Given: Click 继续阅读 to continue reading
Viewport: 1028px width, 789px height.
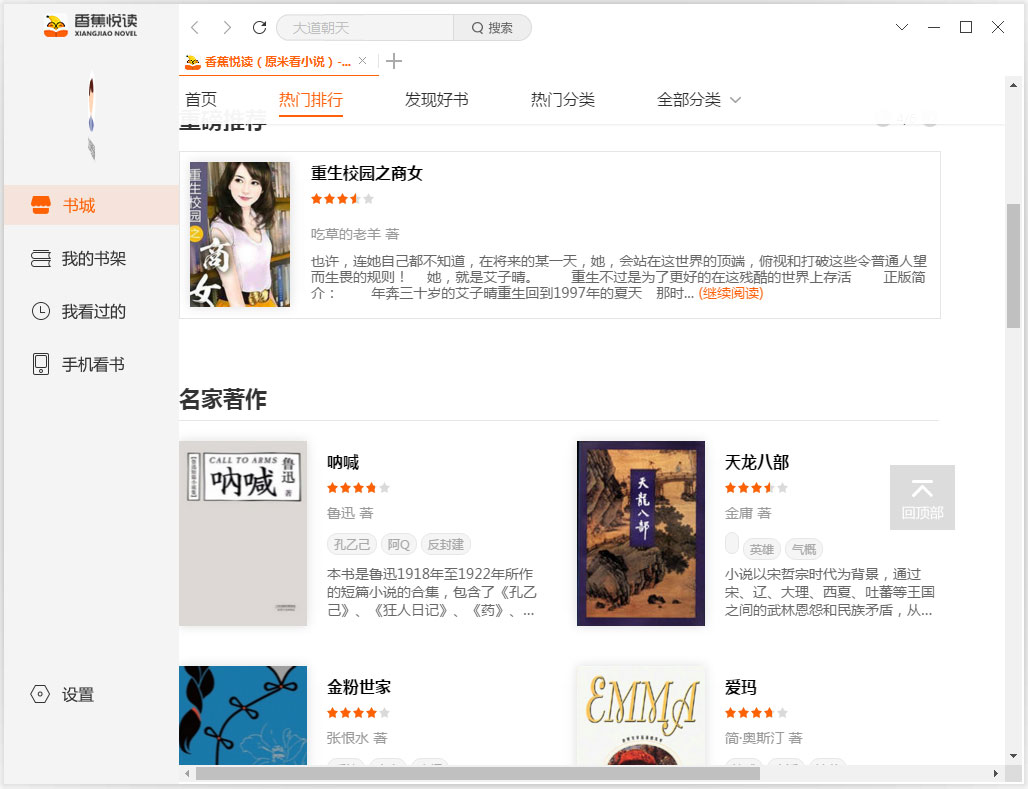Looking at the screenshot, I should pyautogui.click(x=731, y=293).
